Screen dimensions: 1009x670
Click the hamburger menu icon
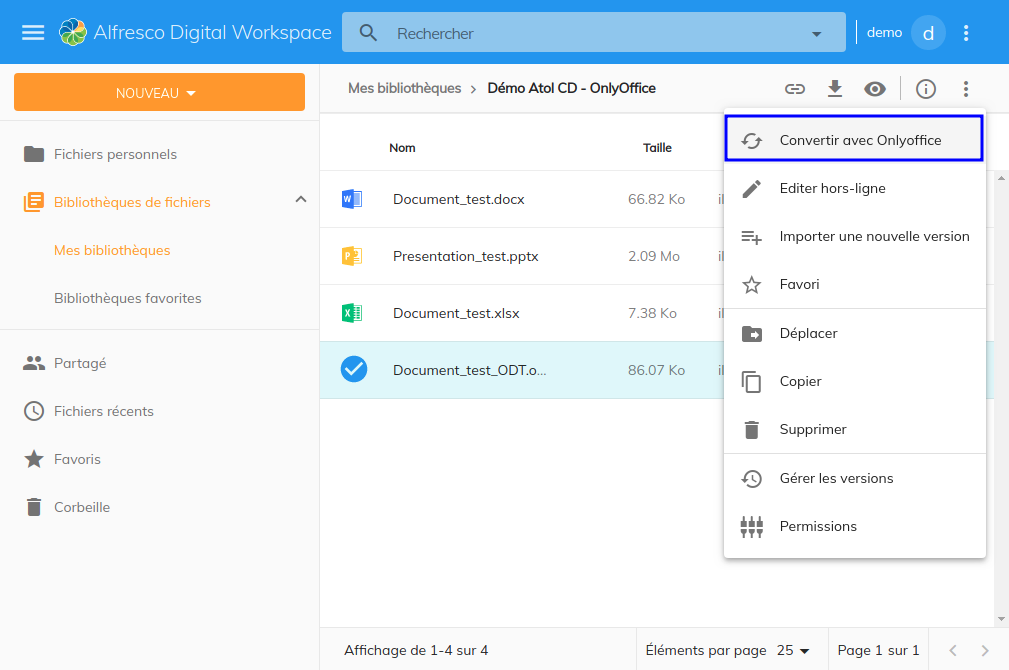(33, 33)
